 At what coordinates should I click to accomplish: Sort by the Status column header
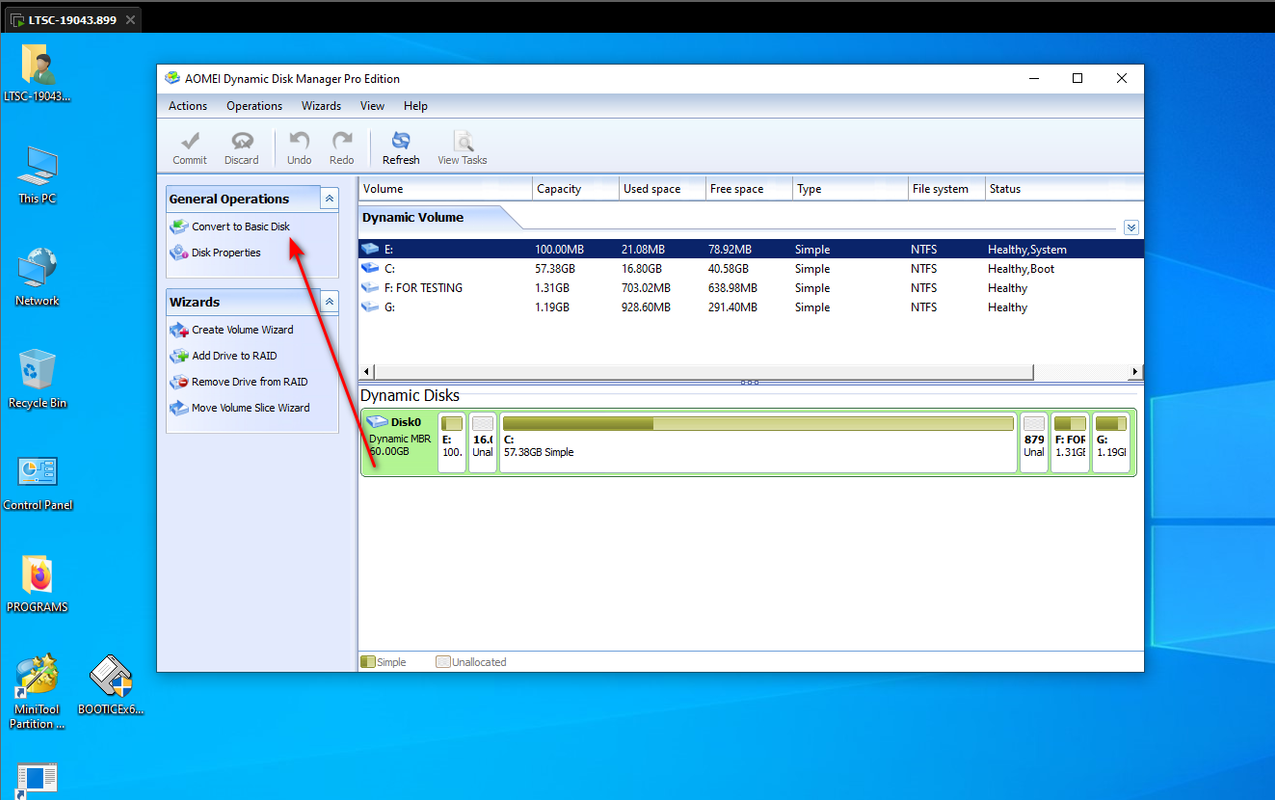click(x=1063, y=189)
